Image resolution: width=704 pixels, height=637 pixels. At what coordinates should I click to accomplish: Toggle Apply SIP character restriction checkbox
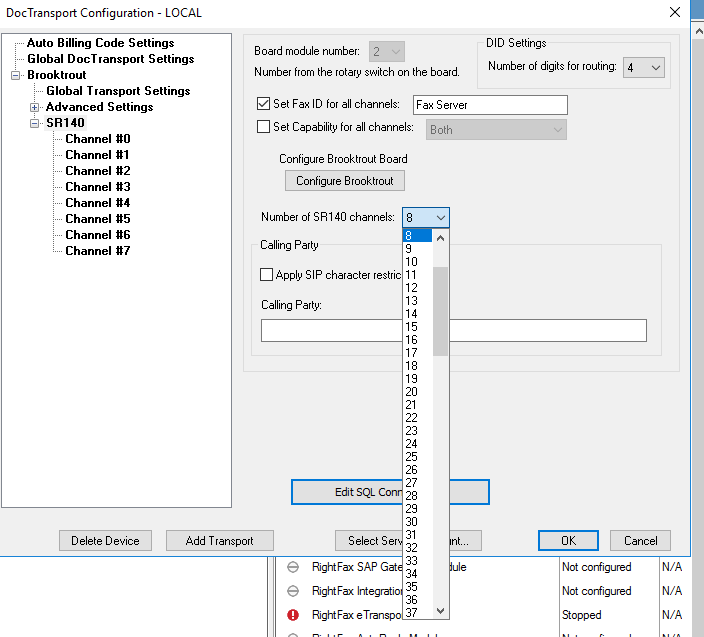pos(267,275)
